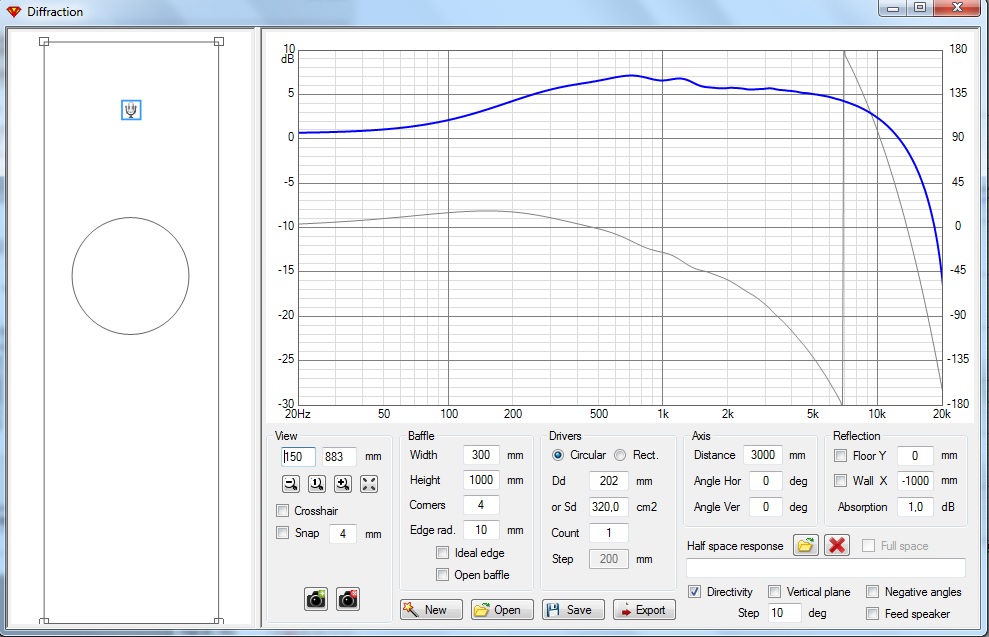Select the Circular driver radio button
Viewport: 989px width, 637px height.
coord(558,455)
